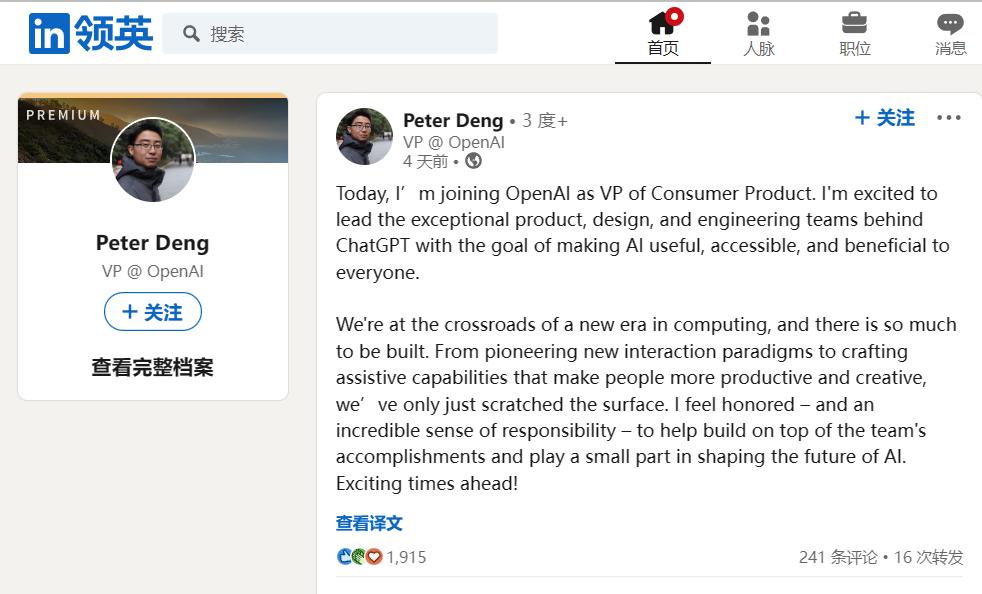Follow Peter Deng via sidebar 关注 button
Screen dimensions: 982x594
(153, 311)
